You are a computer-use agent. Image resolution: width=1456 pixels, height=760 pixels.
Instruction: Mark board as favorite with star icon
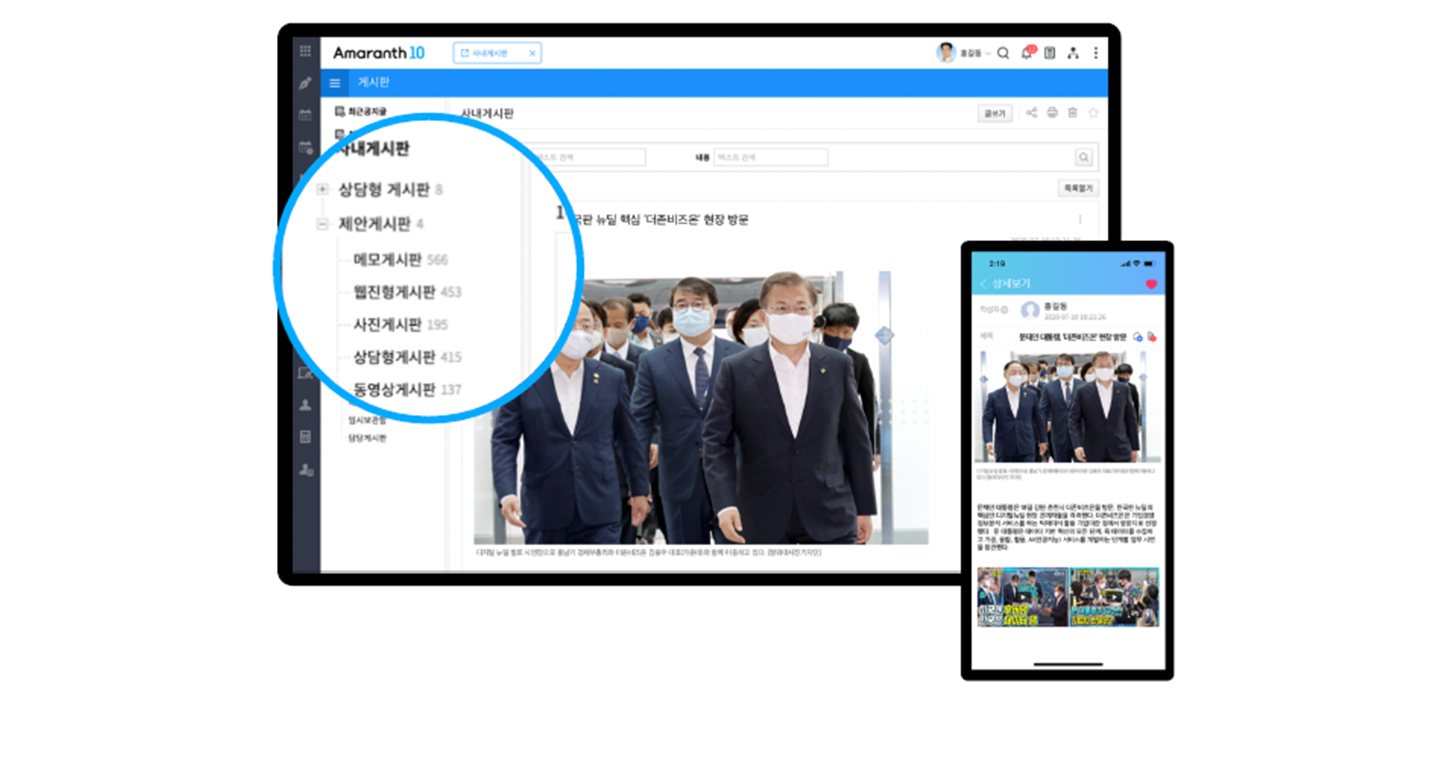click(1093, 113)
